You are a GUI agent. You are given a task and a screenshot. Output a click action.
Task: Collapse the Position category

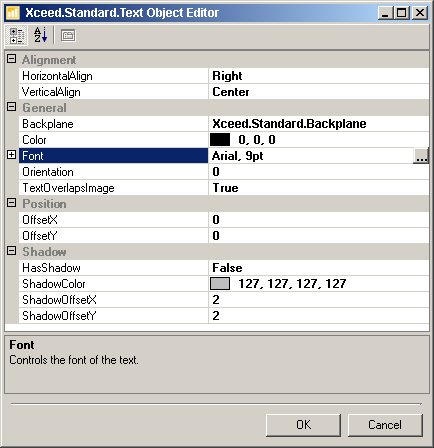point(12,203)
